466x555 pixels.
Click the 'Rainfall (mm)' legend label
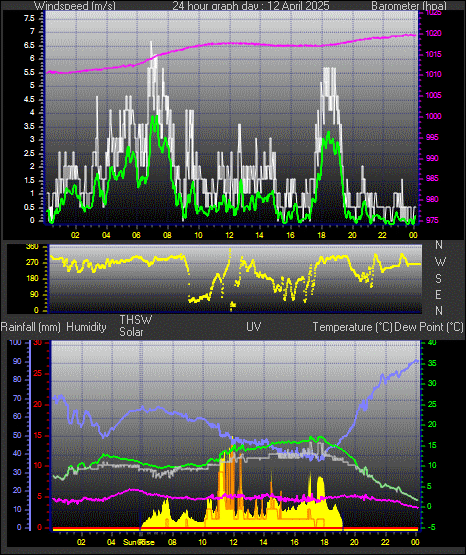coord(31,327)
